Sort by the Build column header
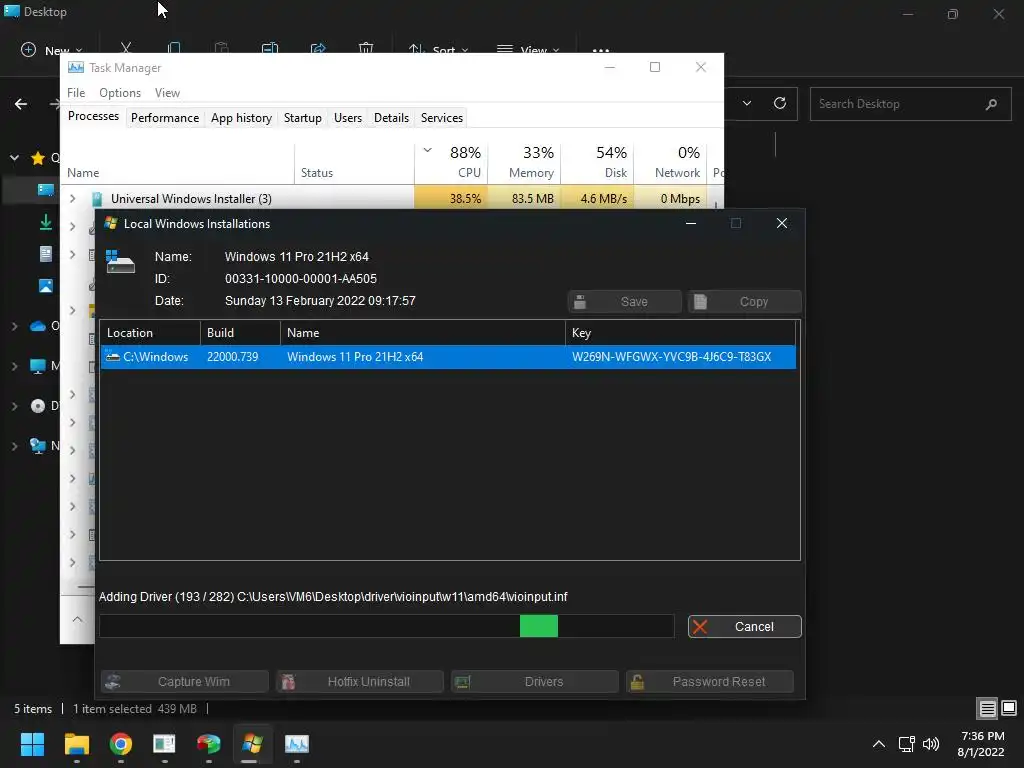This screenshot has height=768, width=1024. (240, 332)
